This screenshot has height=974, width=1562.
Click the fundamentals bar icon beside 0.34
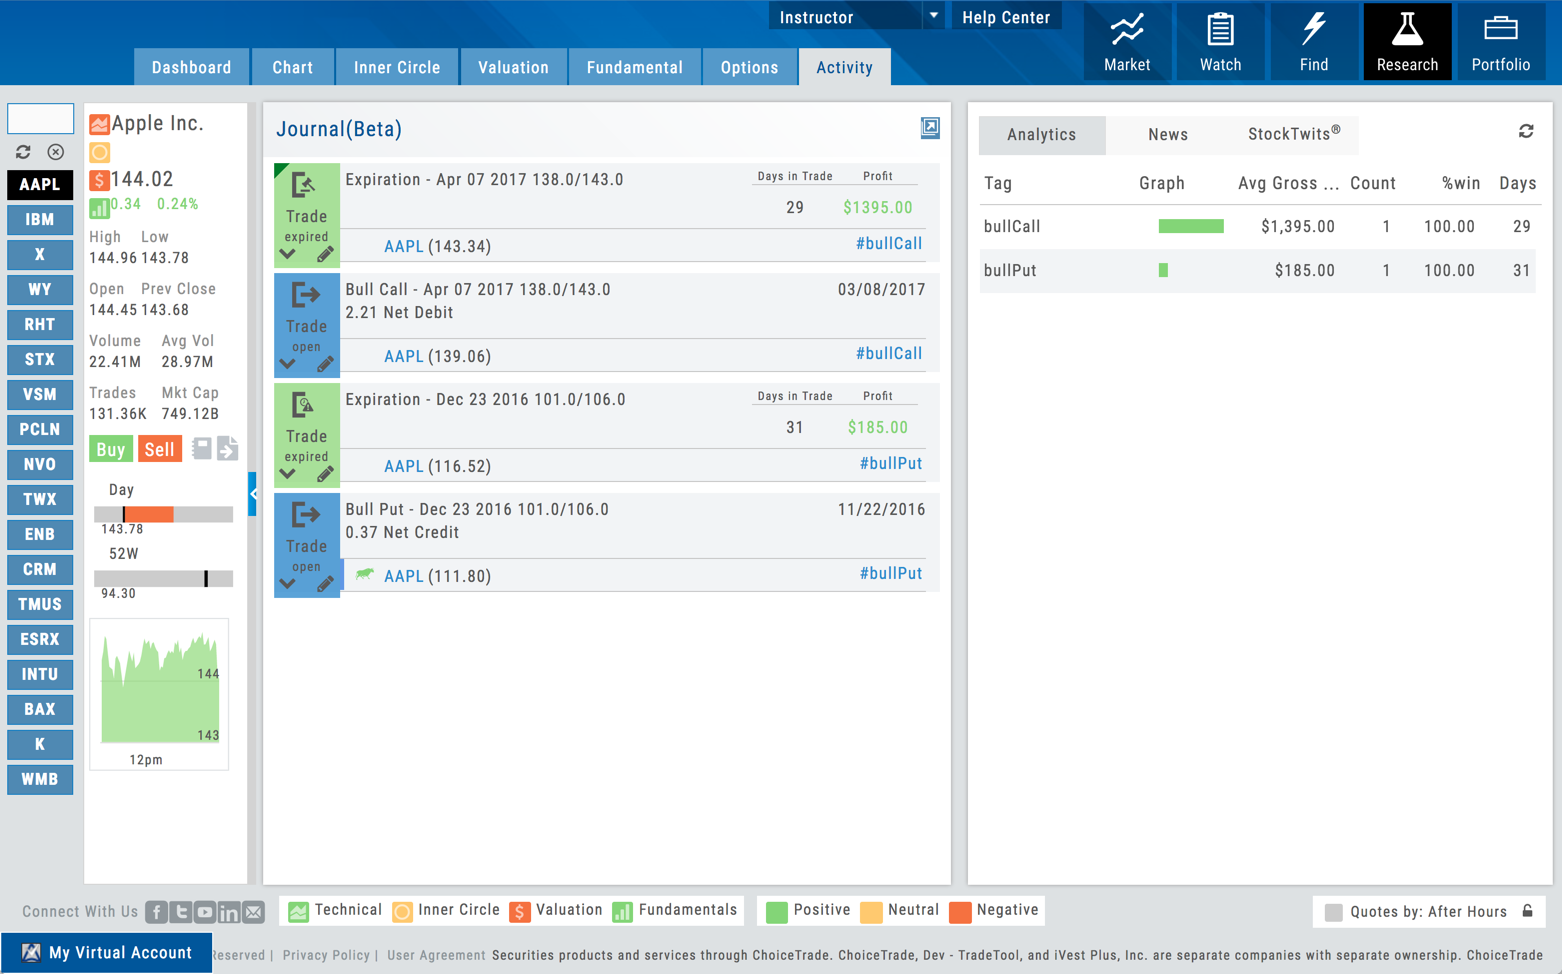[x=99, y=207]
